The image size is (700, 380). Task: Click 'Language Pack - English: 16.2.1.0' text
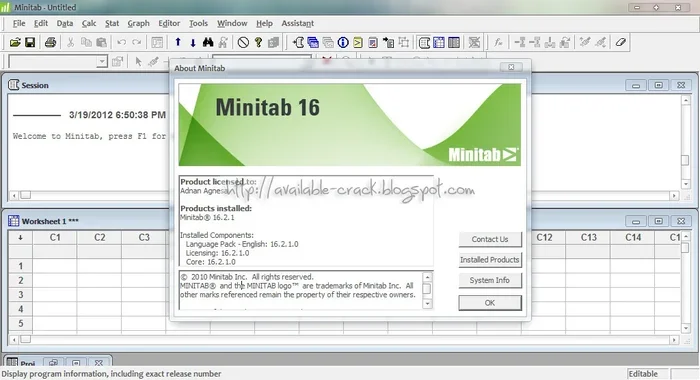click(242, 244)
